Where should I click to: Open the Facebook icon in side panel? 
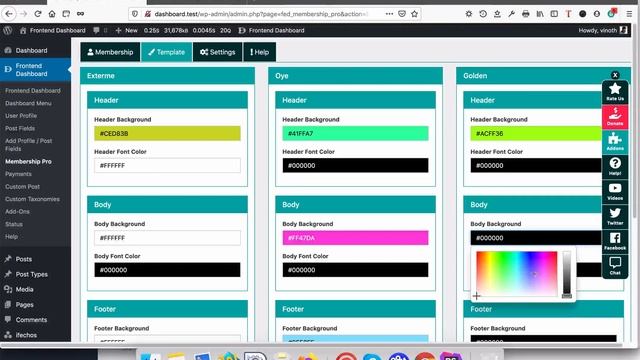(615, 241)
